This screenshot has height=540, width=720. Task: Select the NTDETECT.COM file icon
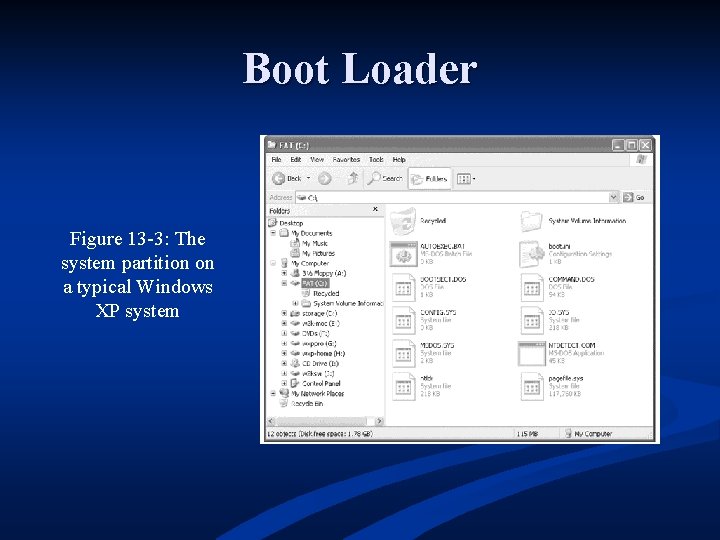532,354
